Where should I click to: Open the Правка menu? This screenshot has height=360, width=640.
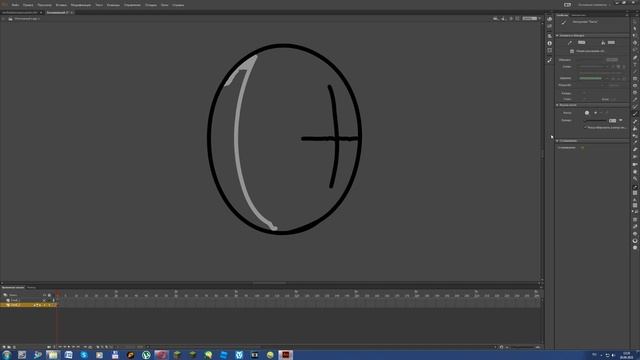[x=28, y=5]
